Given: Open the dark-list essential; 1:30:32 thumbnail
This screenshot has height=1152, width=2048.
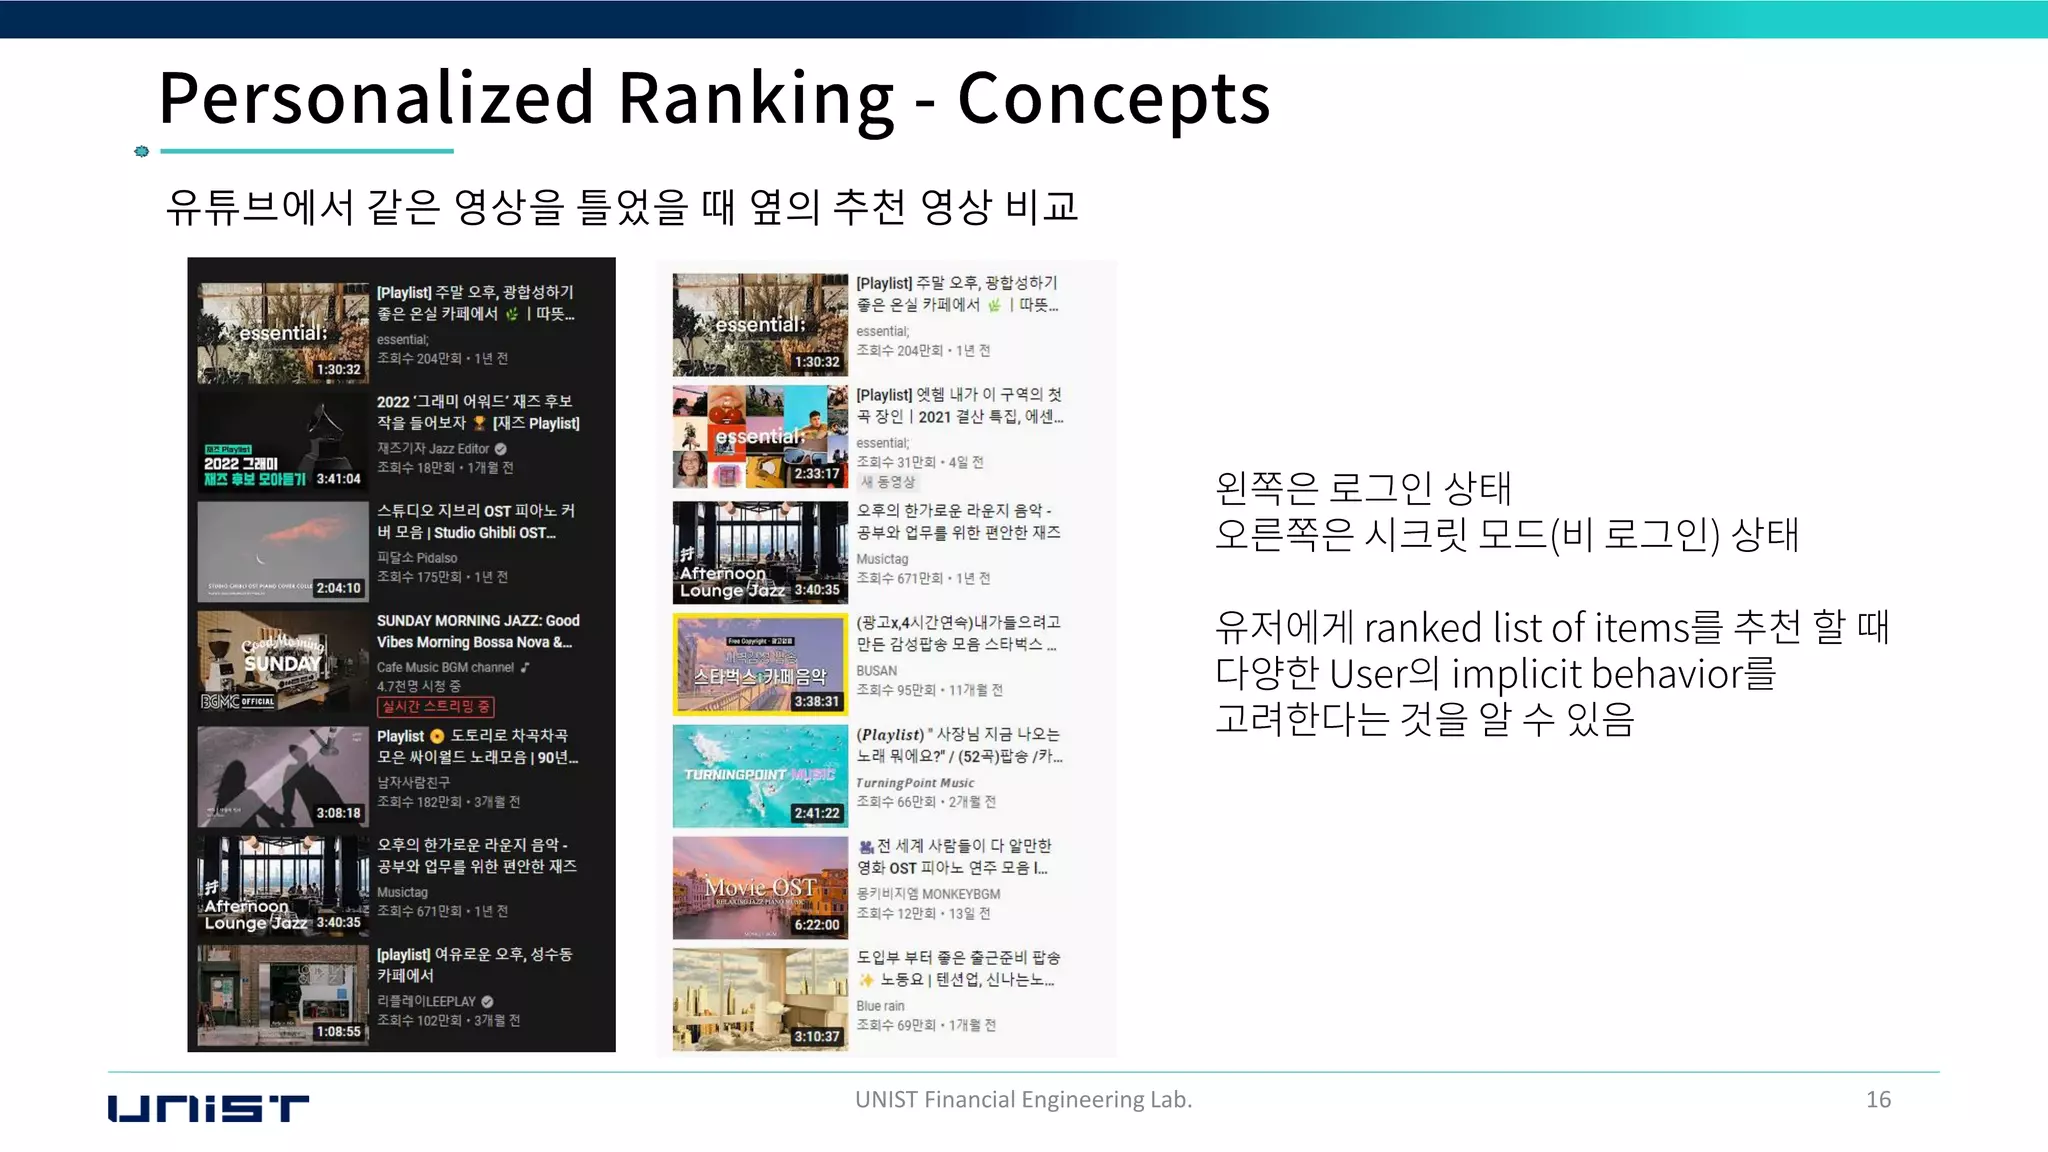Looking at the screenshot, I should pyautogui.click(x=283, y=333).
